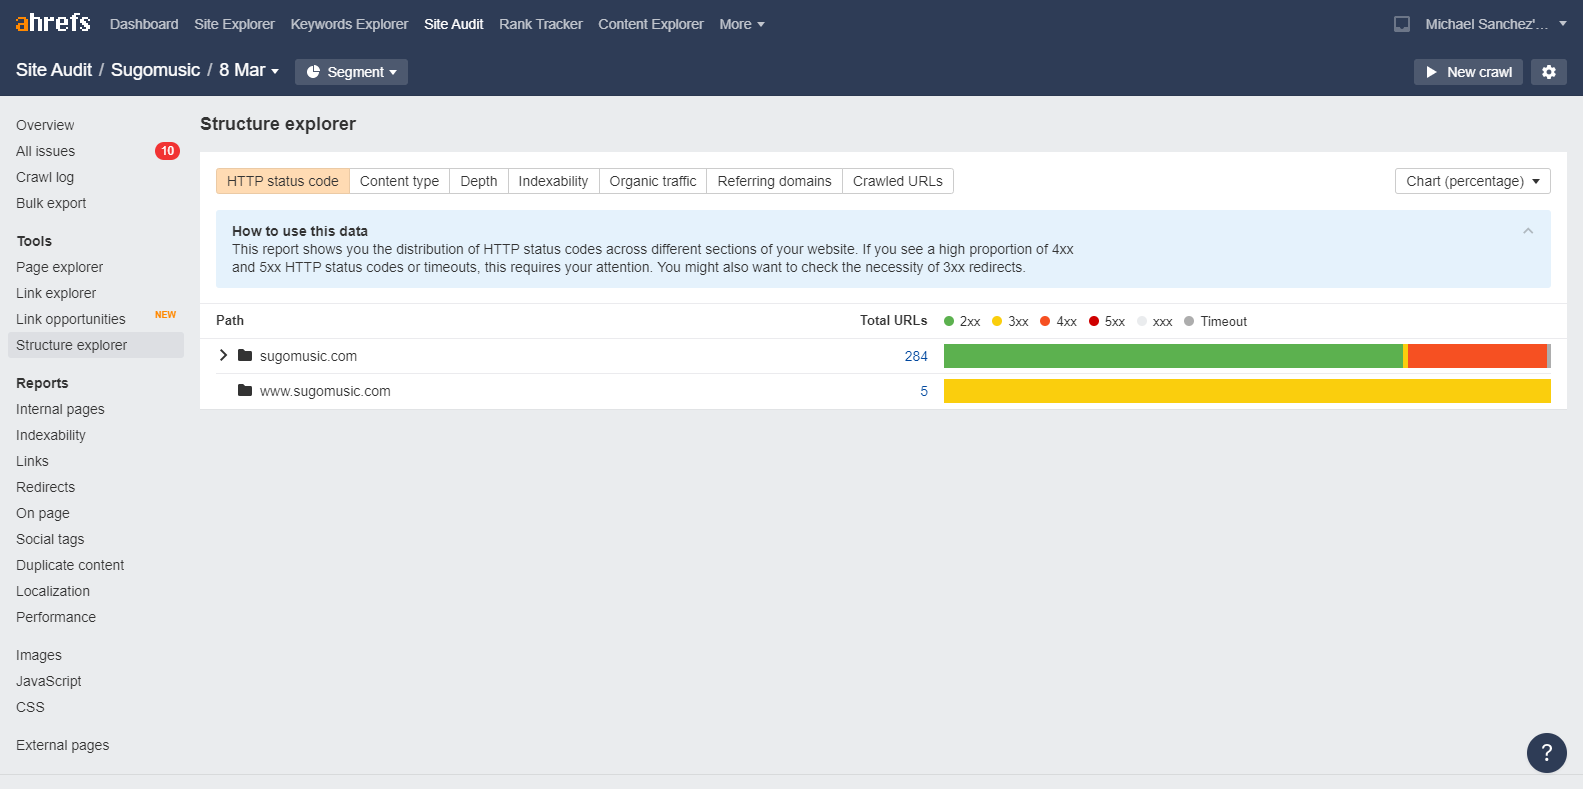1583x789 pixels.
Task: Open Crawl log in the sidebar
Action: coord(45,177)
